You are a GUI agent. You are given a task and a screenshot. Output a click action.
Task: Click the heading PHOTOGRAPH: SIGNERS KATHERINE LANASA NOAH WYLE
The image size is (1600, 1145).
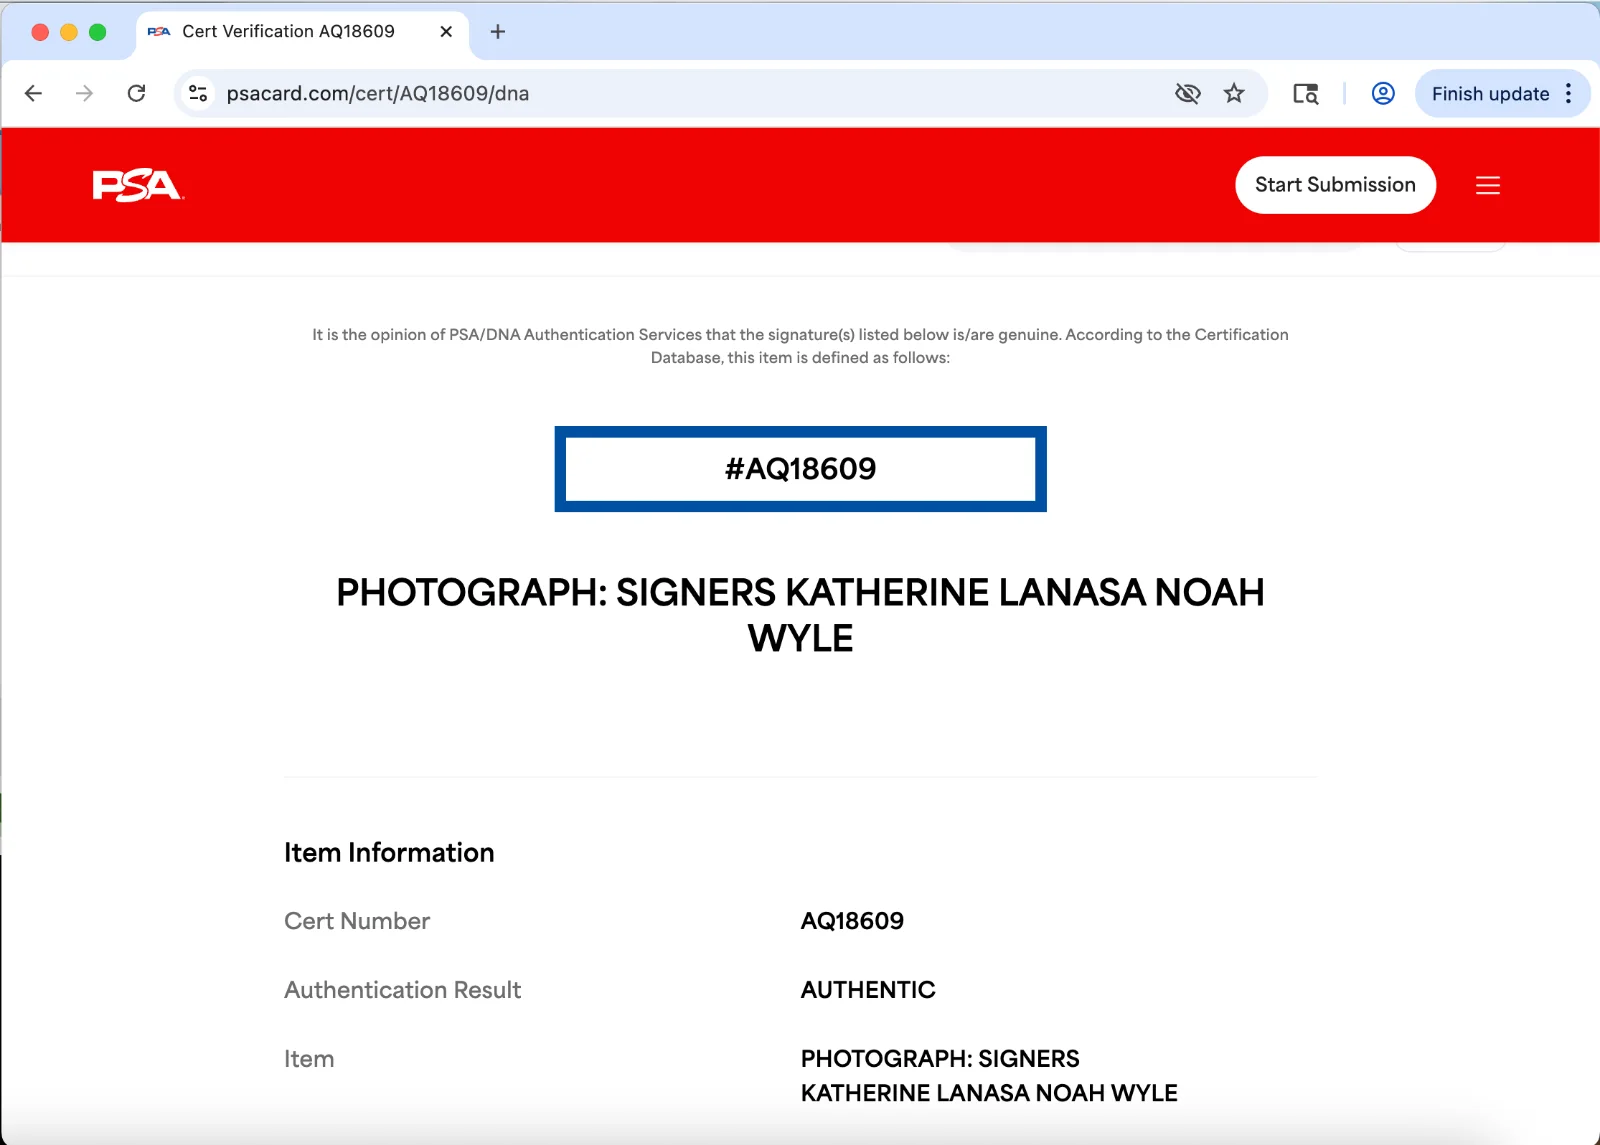[800, 615]
